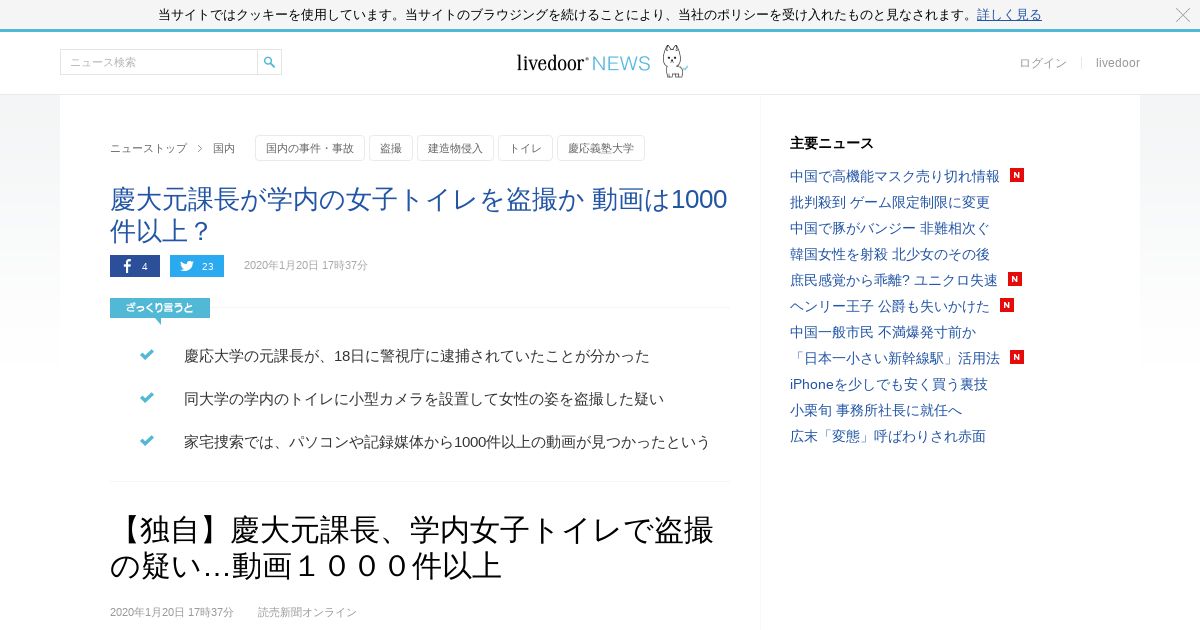Focus the ニュース検索 search field

tap(159, 62)
